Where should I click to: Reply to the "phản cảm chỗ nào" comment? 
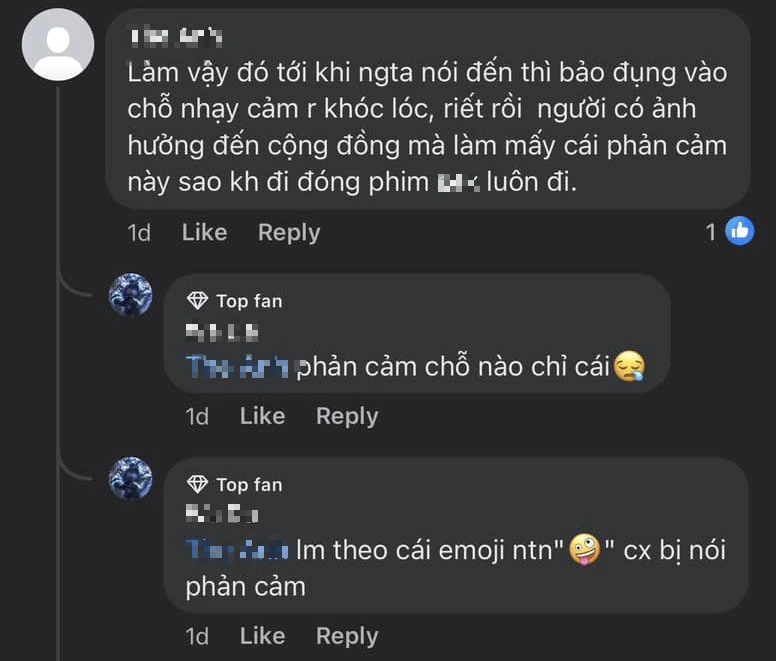pyautogui.click(x=347, y=416)
